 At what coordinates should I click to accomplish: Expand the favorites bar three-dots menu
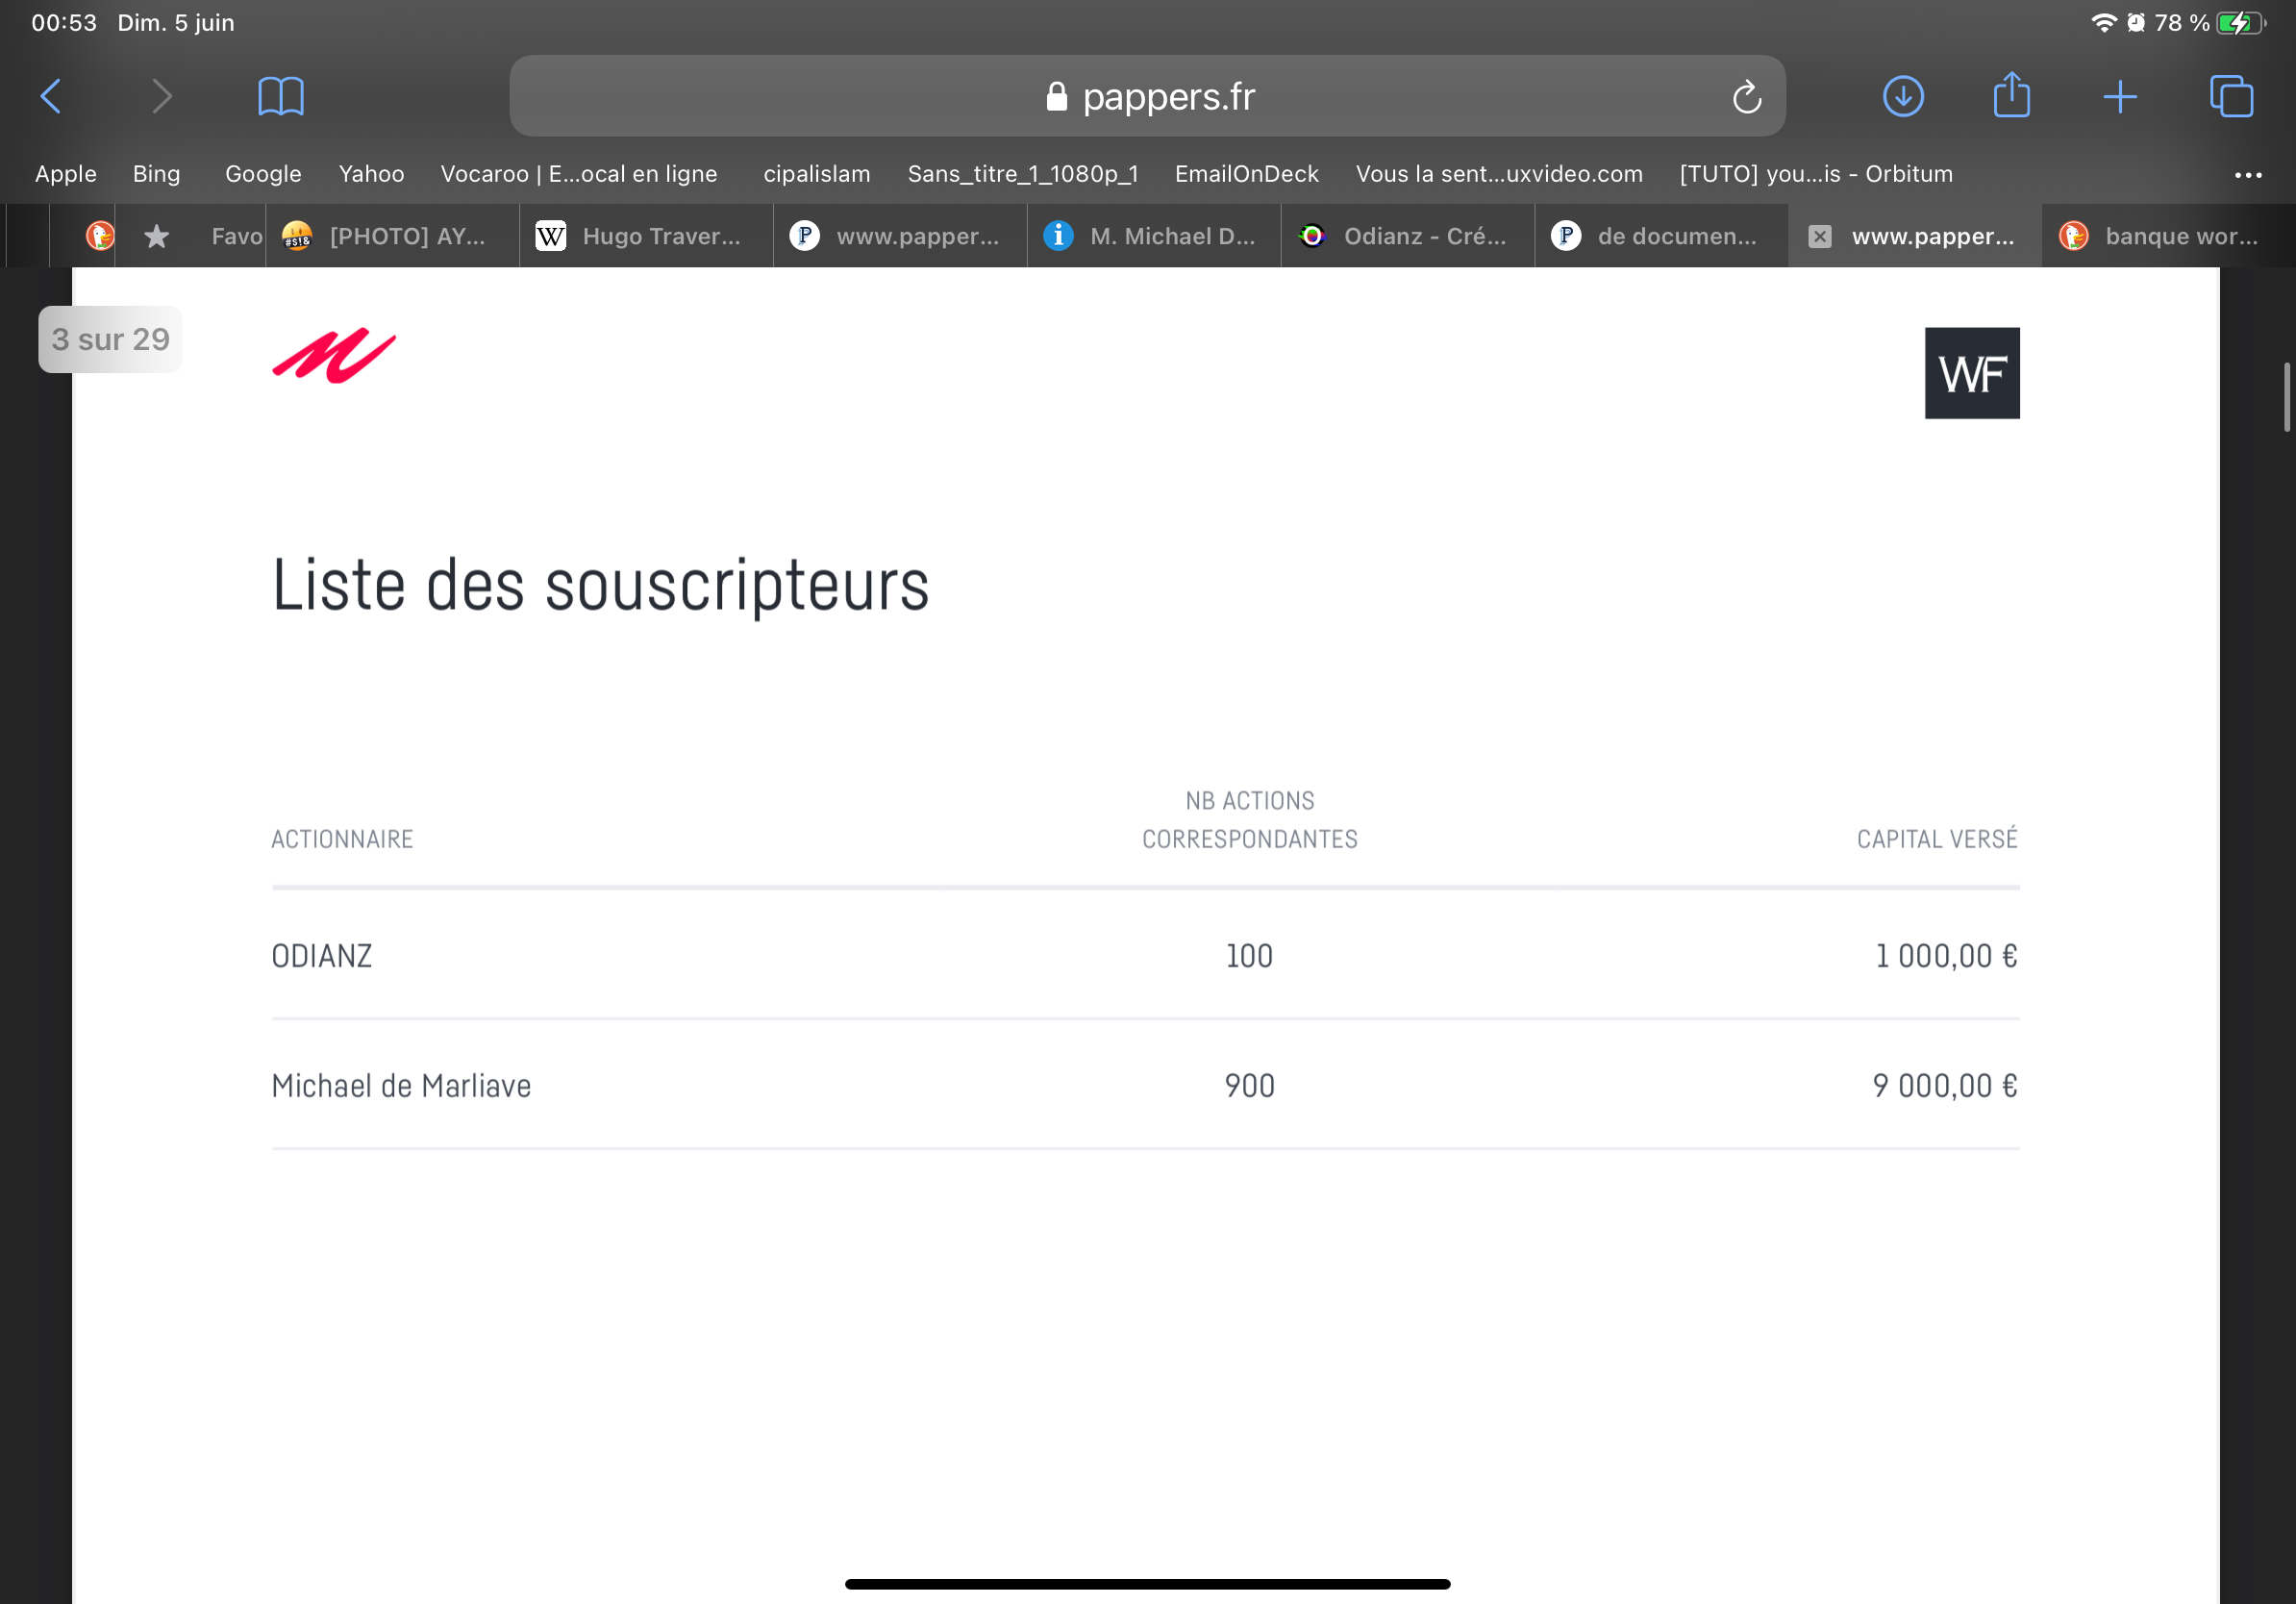[2247, 175]
